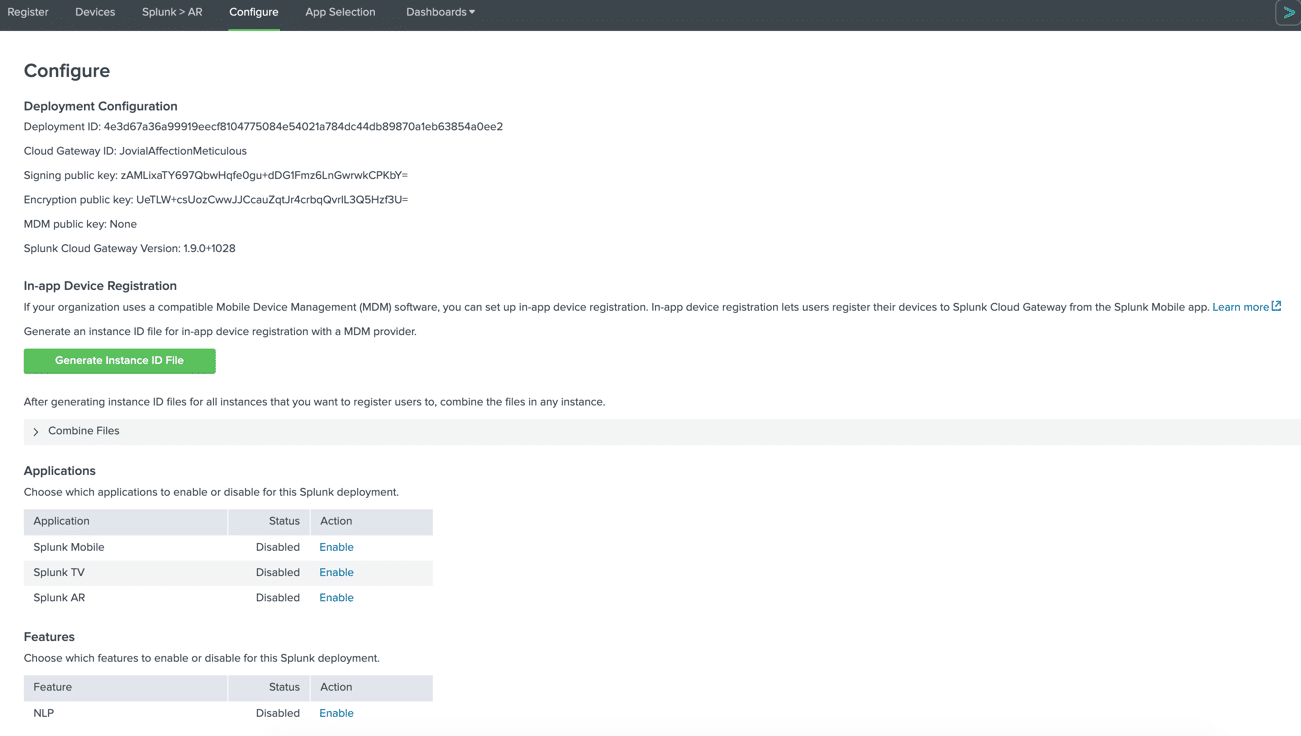This screenshot has width=1301, height=736.
Task: Enable the Splunk TV application
Action: [336, 573]
